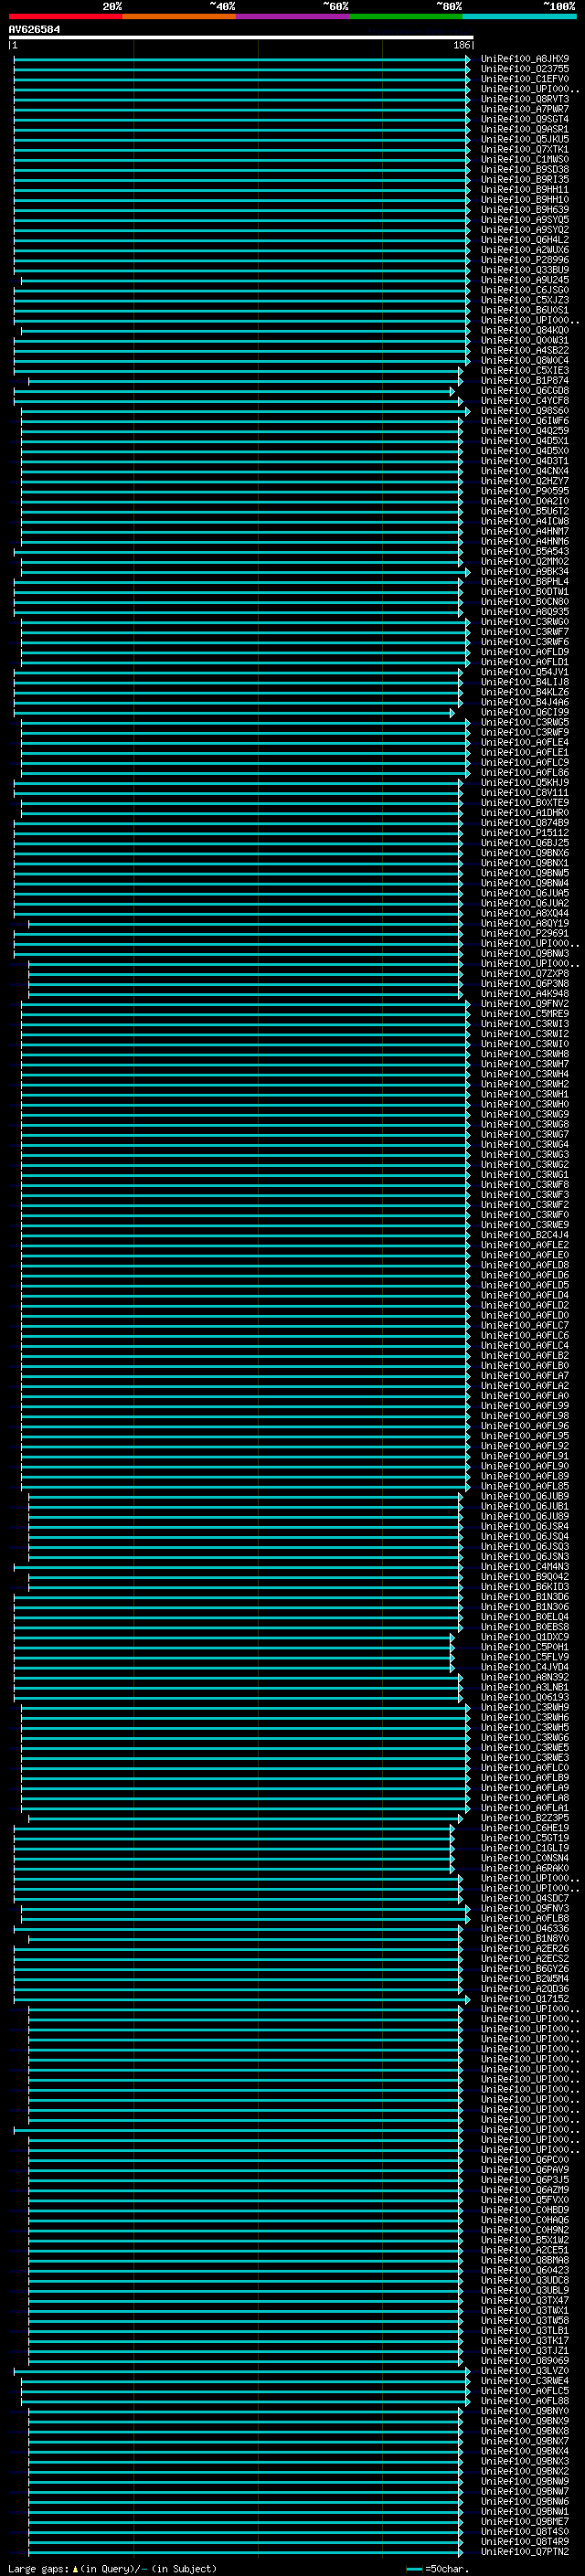Open hit UniRef100_B2Z3P5
This screenshot has height=2576, width=585.
coord(524,1818)
